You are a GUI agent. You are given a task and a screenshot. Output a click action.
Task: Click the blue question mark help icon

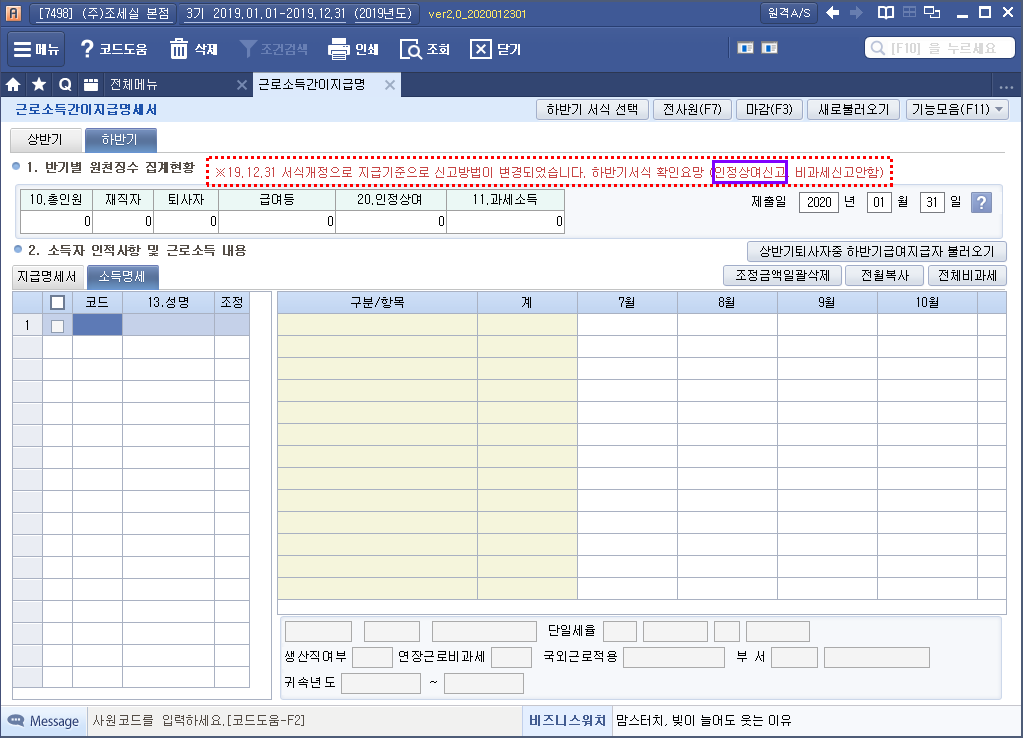pyautogui.click(x=981, y=202)
